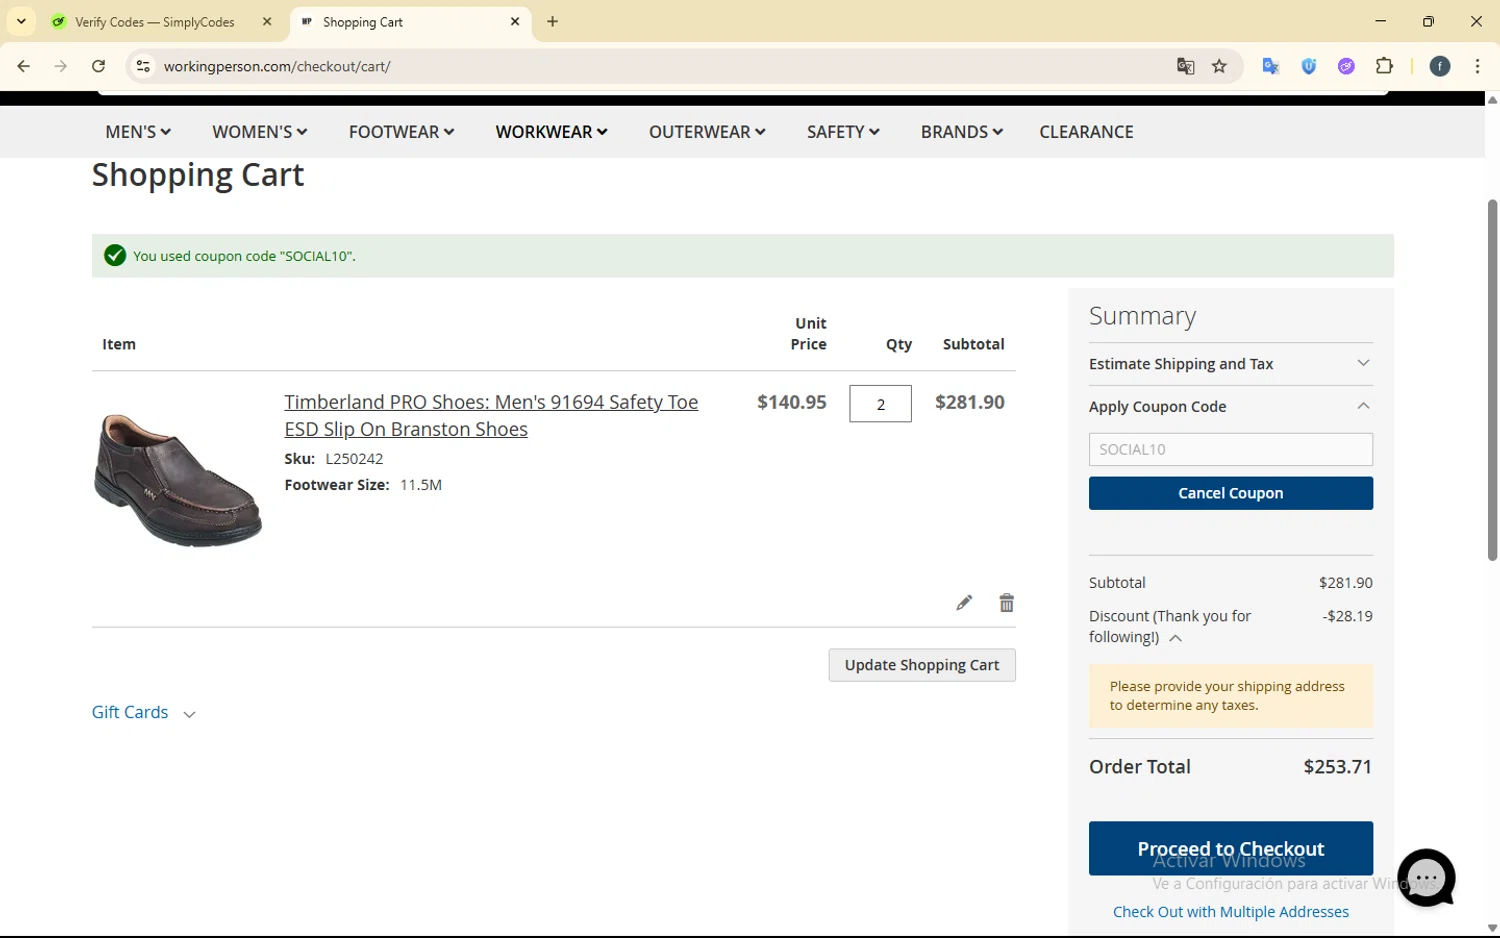Image resolution: width=1500 pixels, height=938 pixels.
Task: Go back to the previous page
Action: click(23, 66)
